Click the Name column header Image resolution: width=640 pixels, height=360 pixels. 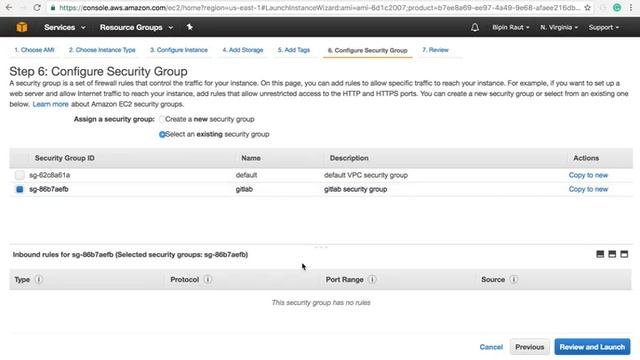pos(251,158)
